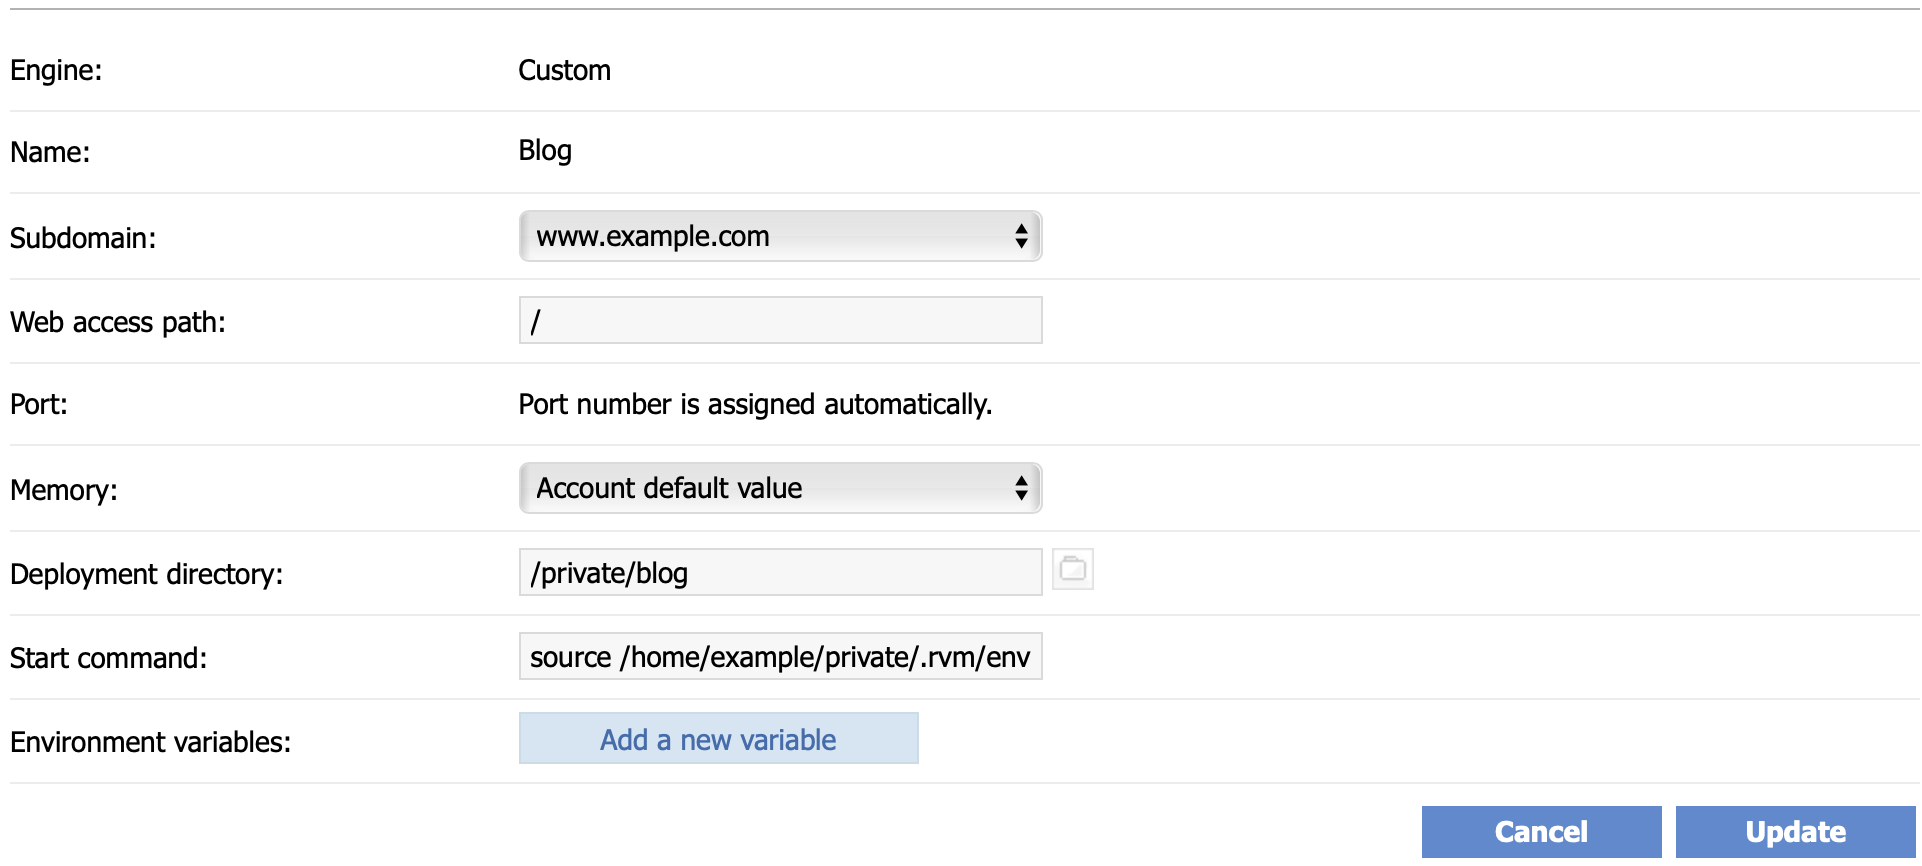This screenshot has width=1922, height=866.
Task: Click the Deployment directory input field
Action: (780, 572)
